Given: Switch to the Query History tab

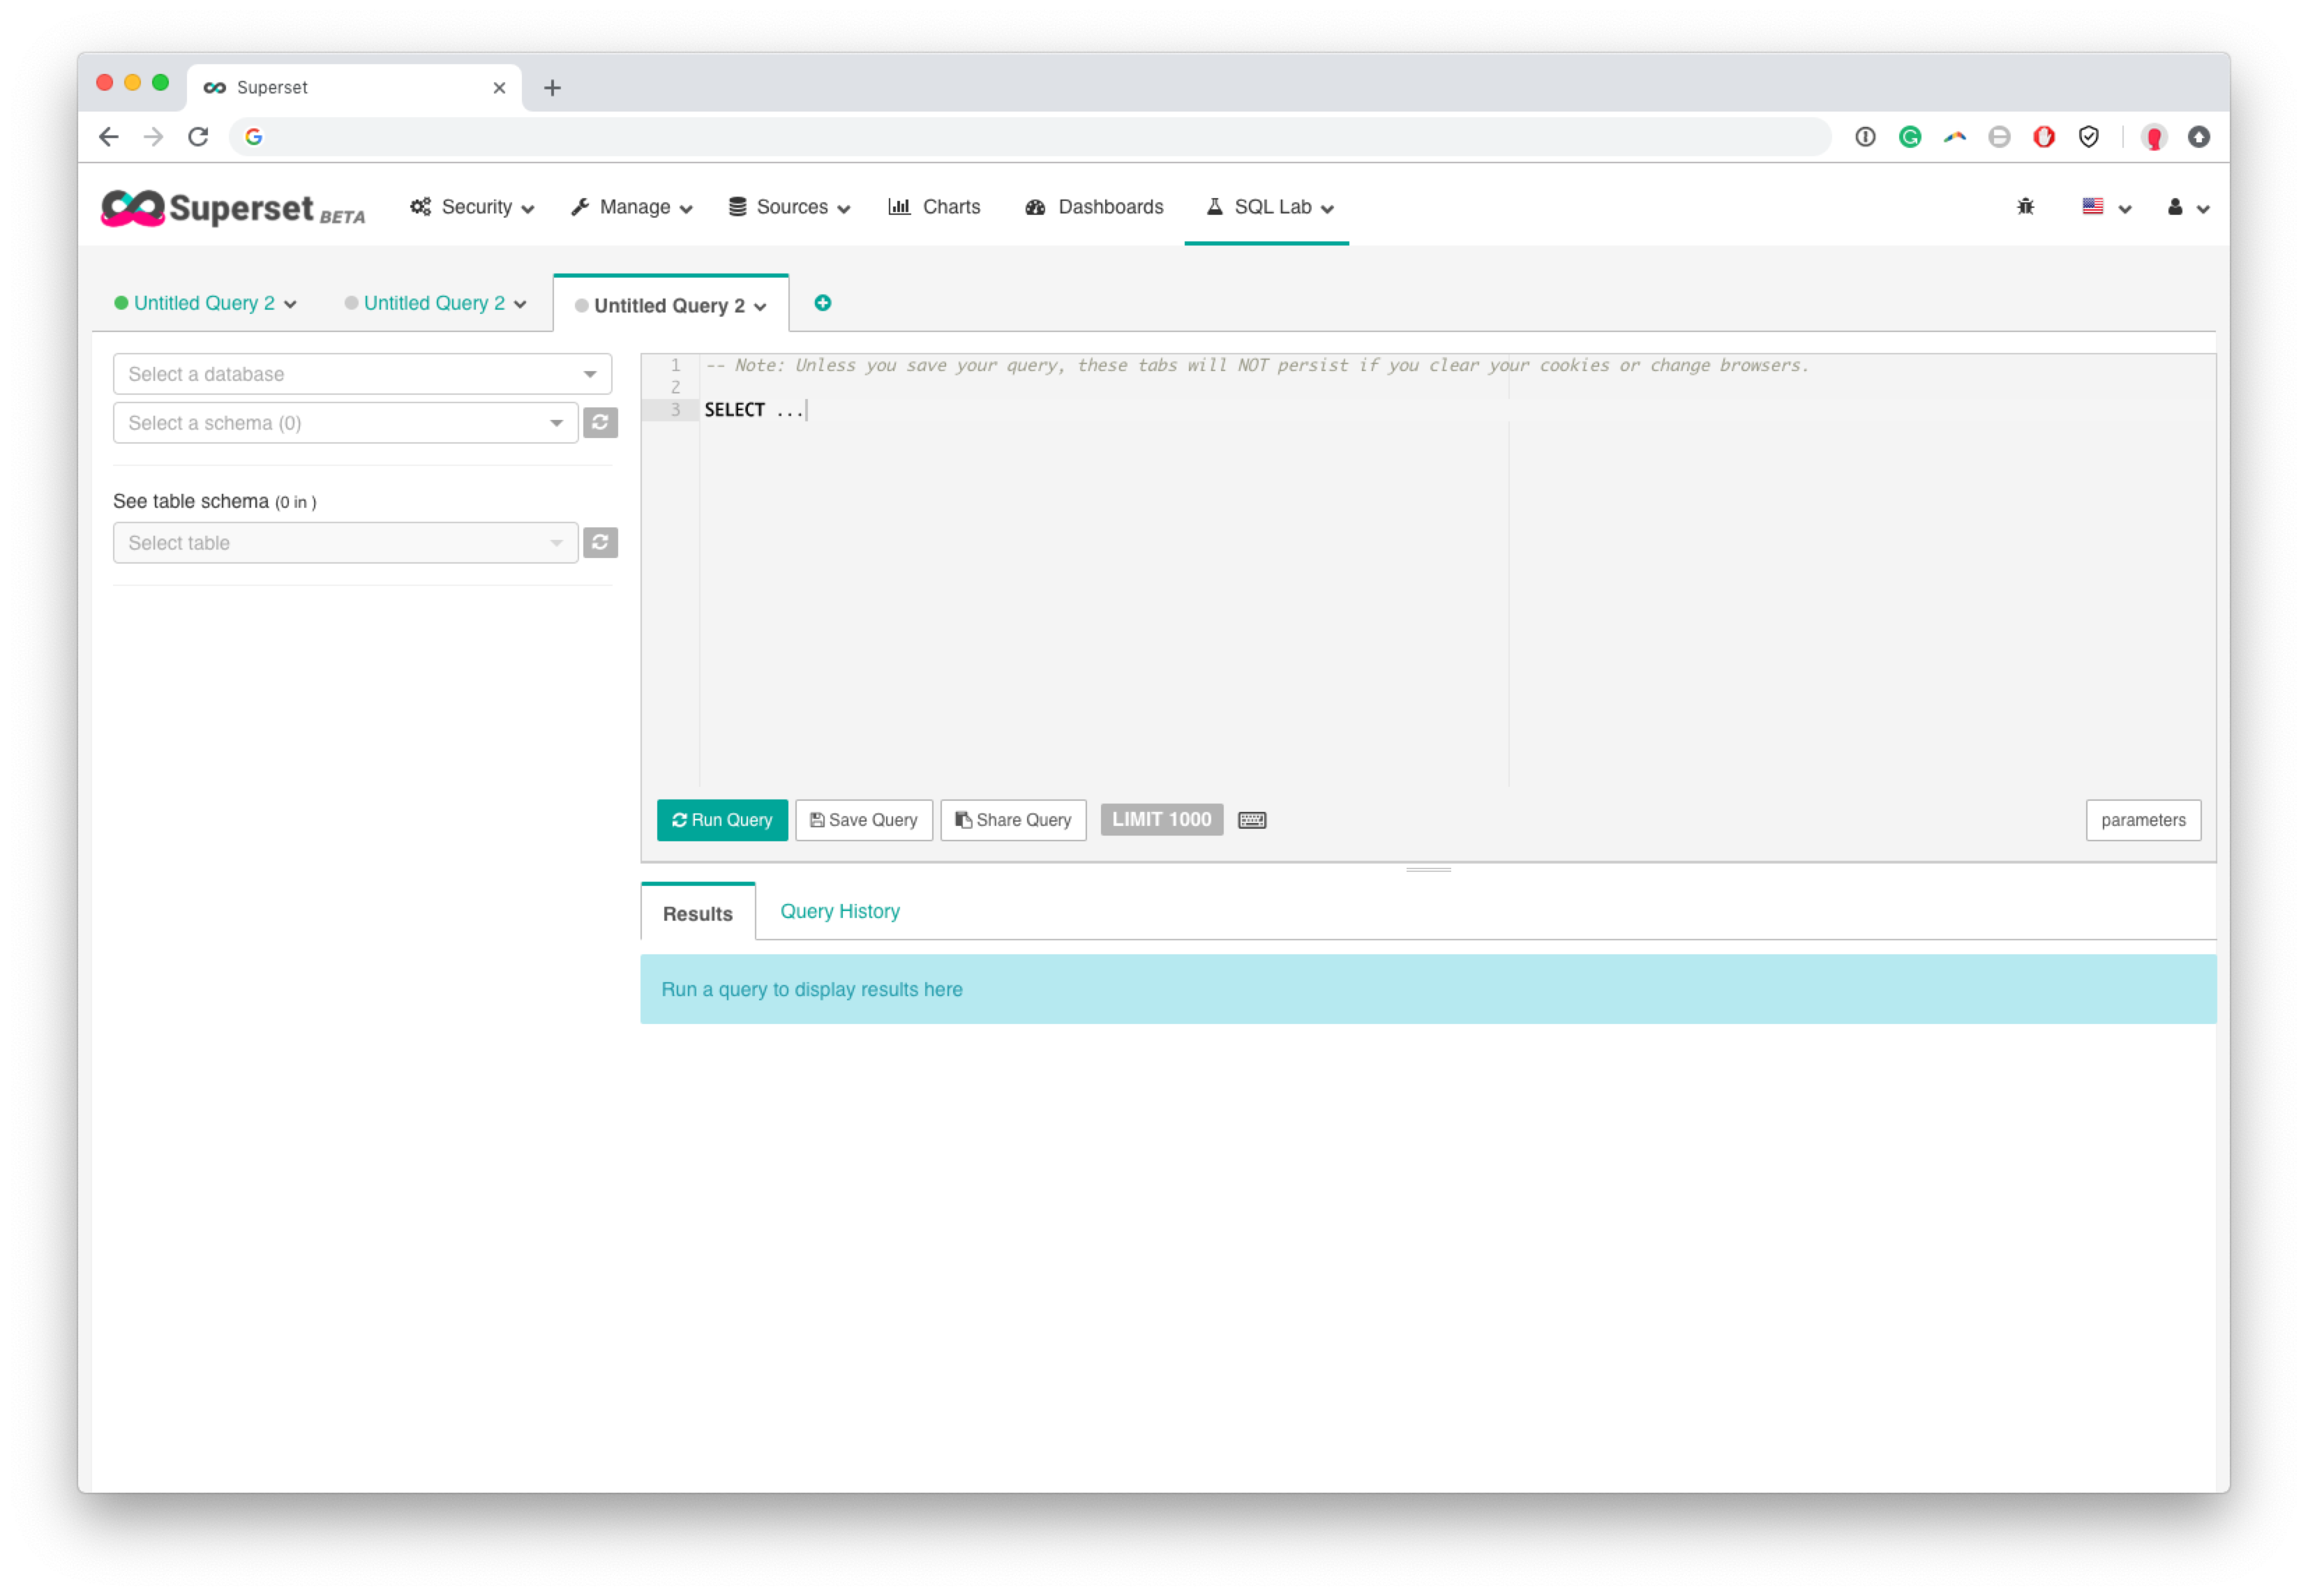Looking at the screenshot, I should pyautogui.click(x=839, y=911).
